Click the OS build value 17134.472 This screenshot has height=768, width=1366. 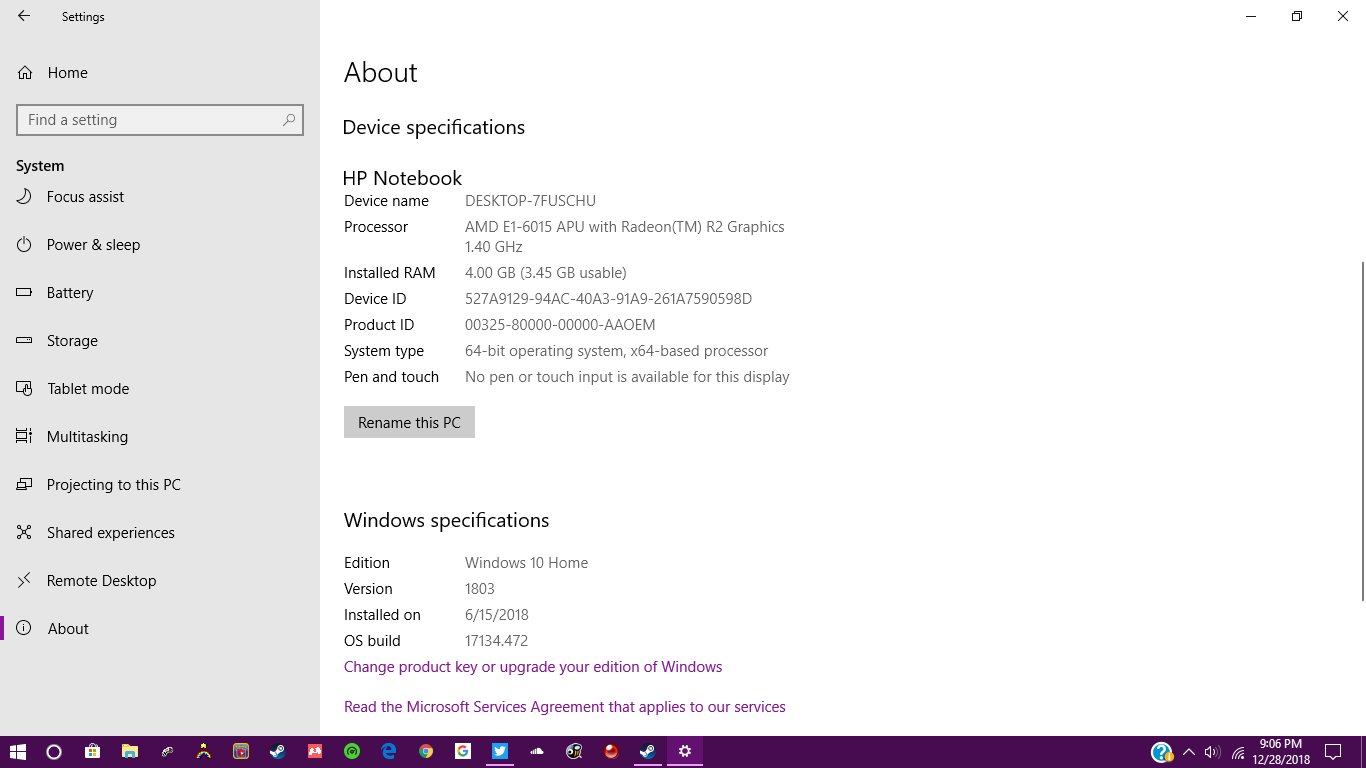[x=496, y=641]
